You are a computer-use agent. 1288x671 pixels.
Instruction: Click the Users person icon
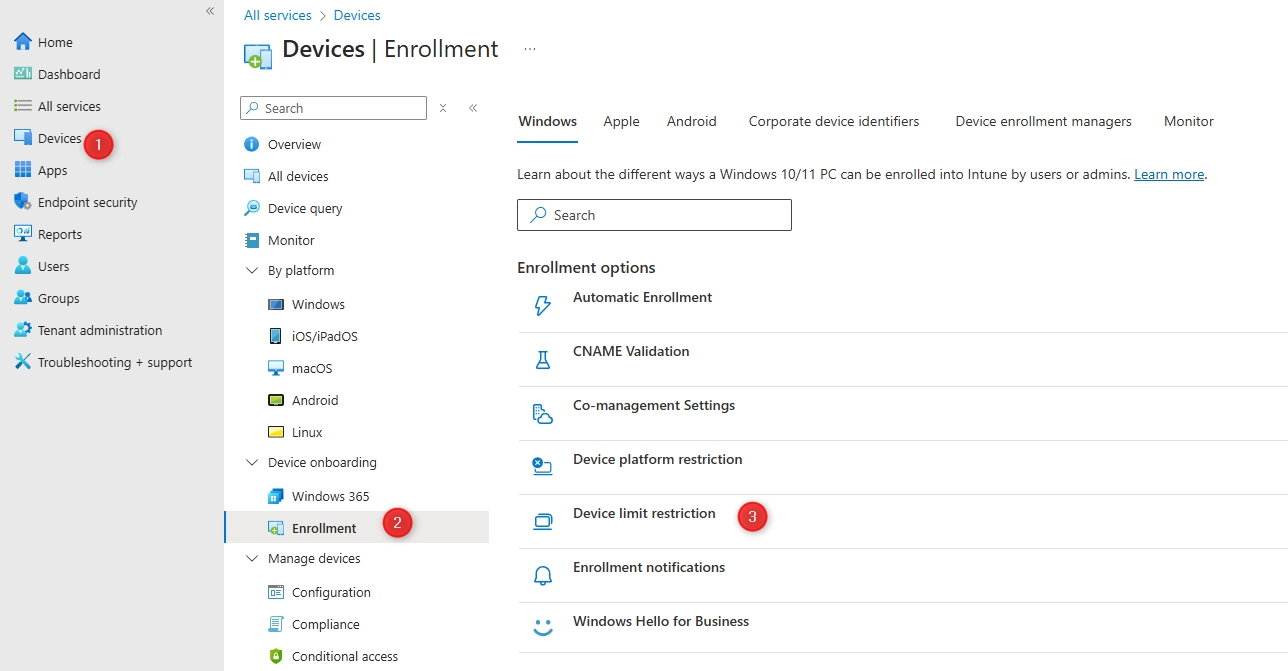point(23,266)
